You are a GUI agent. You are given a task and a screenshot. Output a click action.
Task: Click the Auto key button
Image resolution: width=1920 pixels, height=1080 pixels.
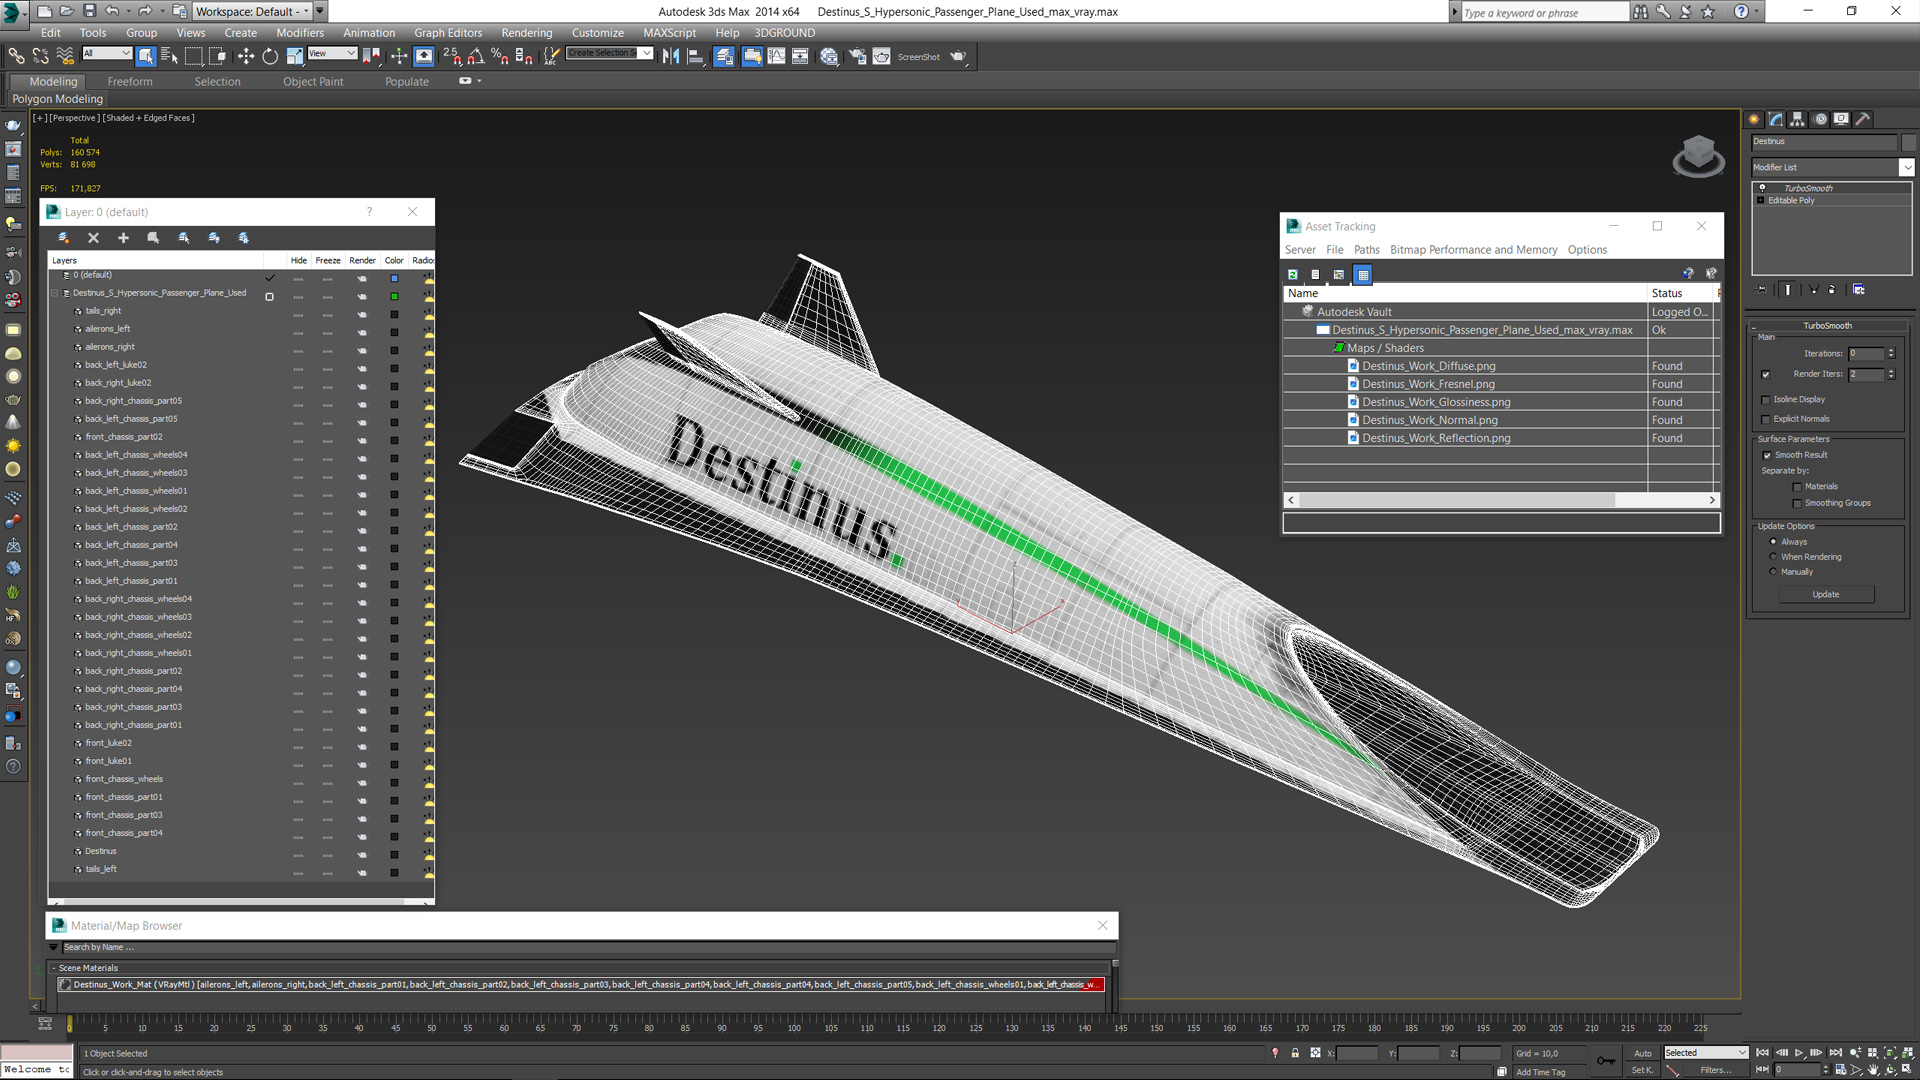pyautogui.click(x=1642, y=1053)
